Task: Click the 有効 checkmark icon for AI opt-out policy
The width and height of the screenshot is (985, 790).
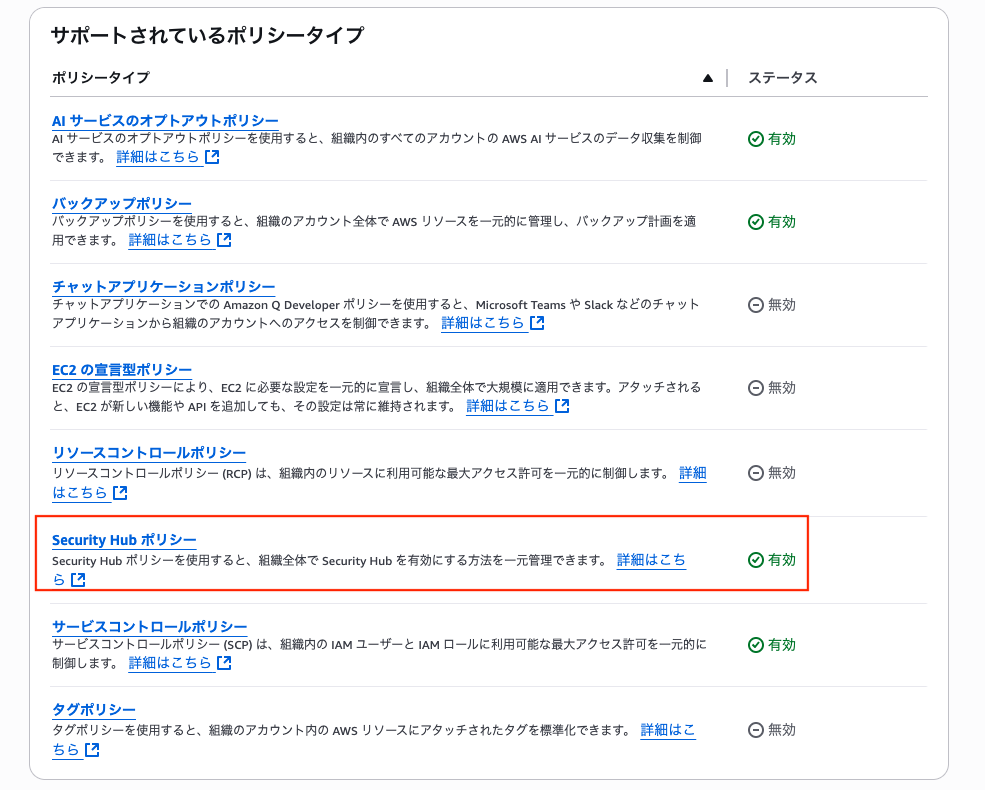Action: (756, 139)
